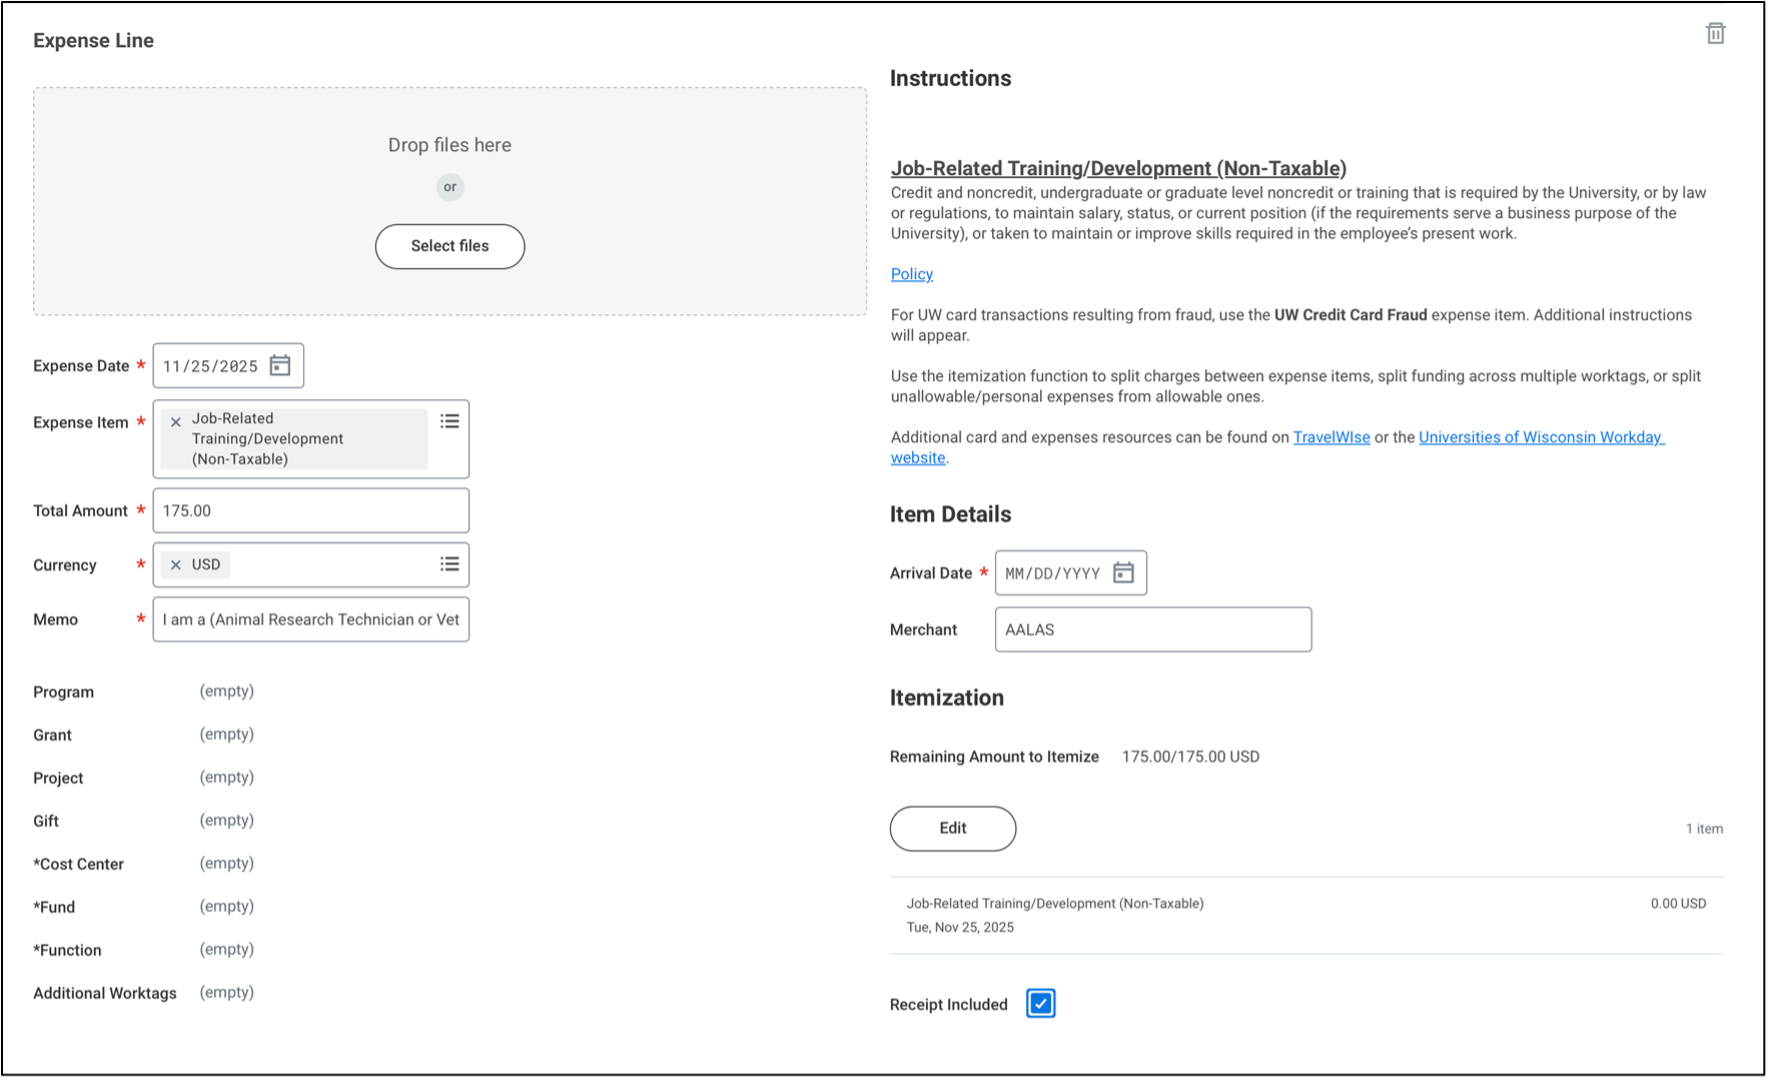This screenshot has width=1769, height=1081.
Task: Click the Drop files here area
Action: tap(449, 145)
